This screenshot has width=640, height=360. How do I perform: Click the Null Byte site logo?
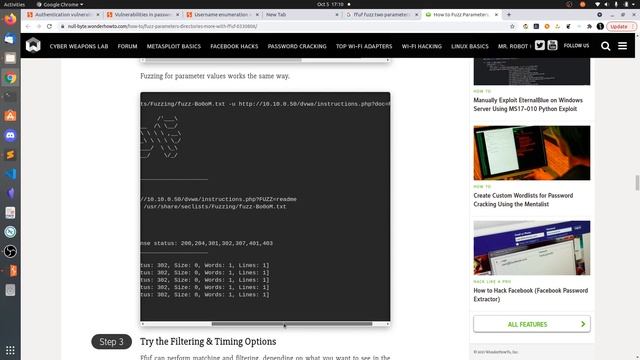[x=33, y=45]
